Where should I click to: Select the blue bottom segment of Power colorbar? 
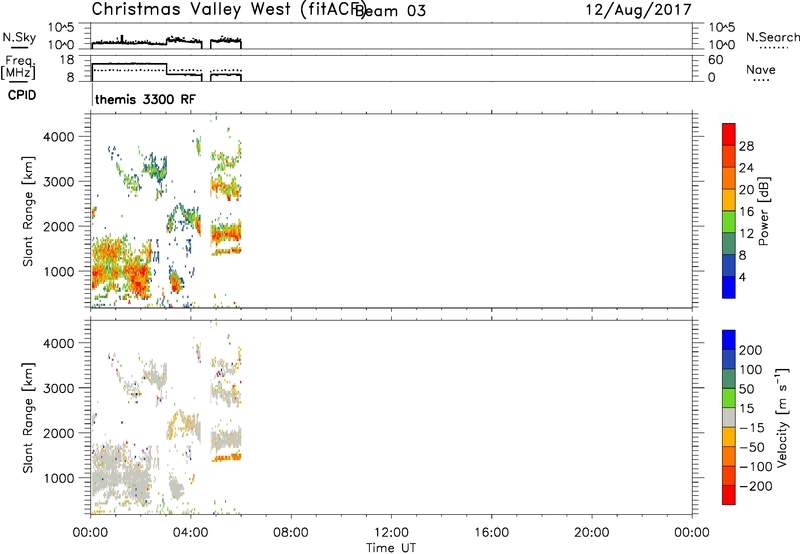[729, 287]
